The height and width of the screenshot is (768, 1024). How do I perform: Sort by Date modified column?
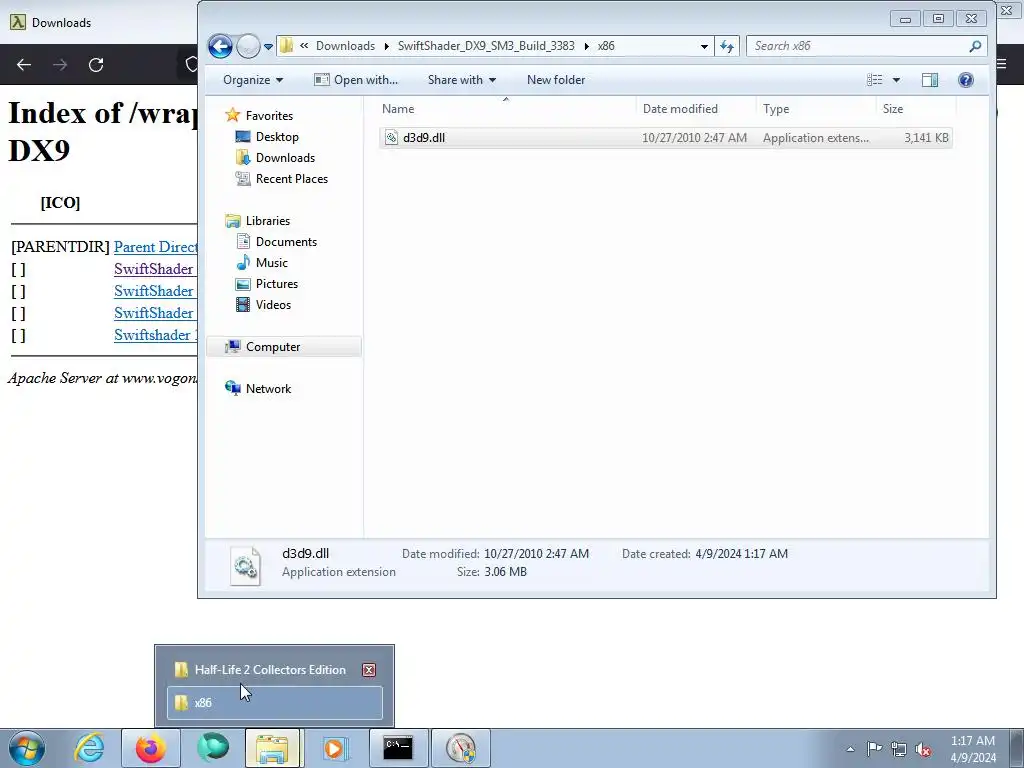click(x=696, y=109)
